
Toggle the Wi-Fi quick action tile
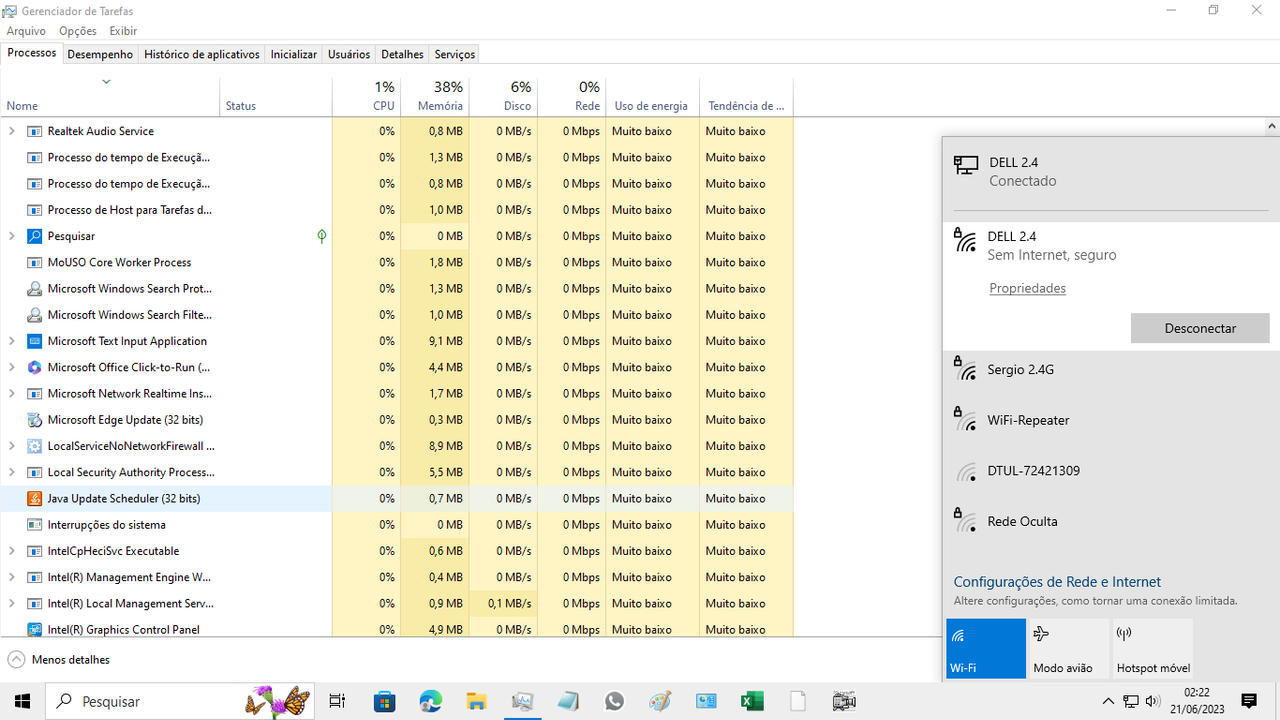pyautogui.click(x=986, y=649)
